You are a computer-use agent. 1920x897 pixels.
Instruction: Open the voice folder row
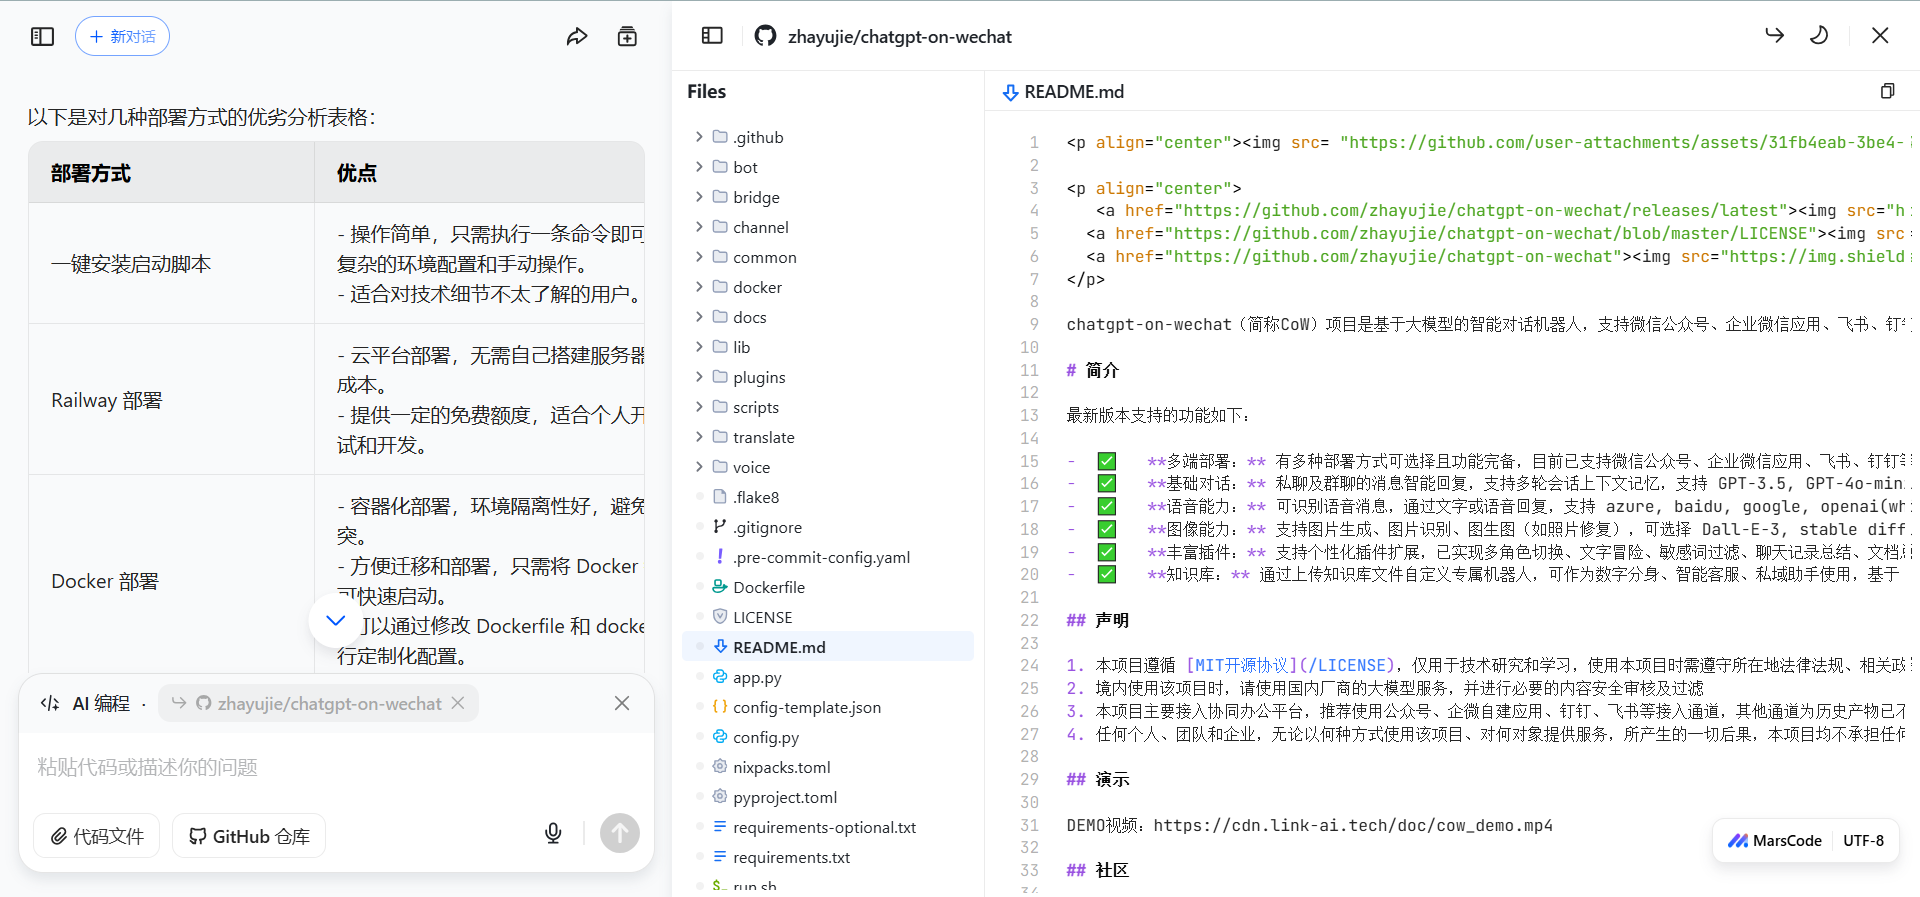pyautogui.click(x=828, y=467)
